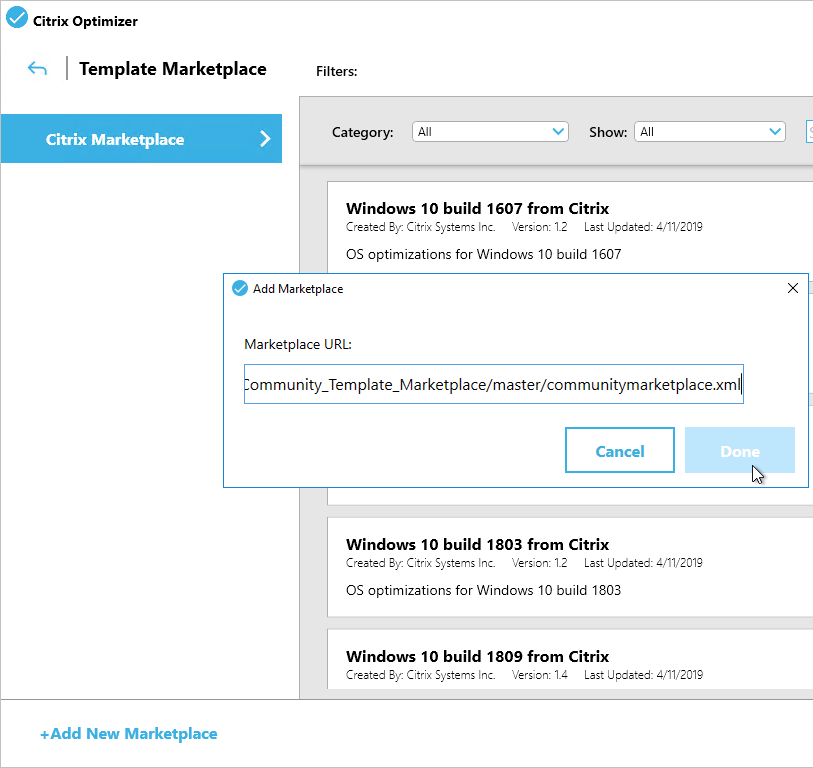Click the search box beside Show filter

[x=809, y=132]
